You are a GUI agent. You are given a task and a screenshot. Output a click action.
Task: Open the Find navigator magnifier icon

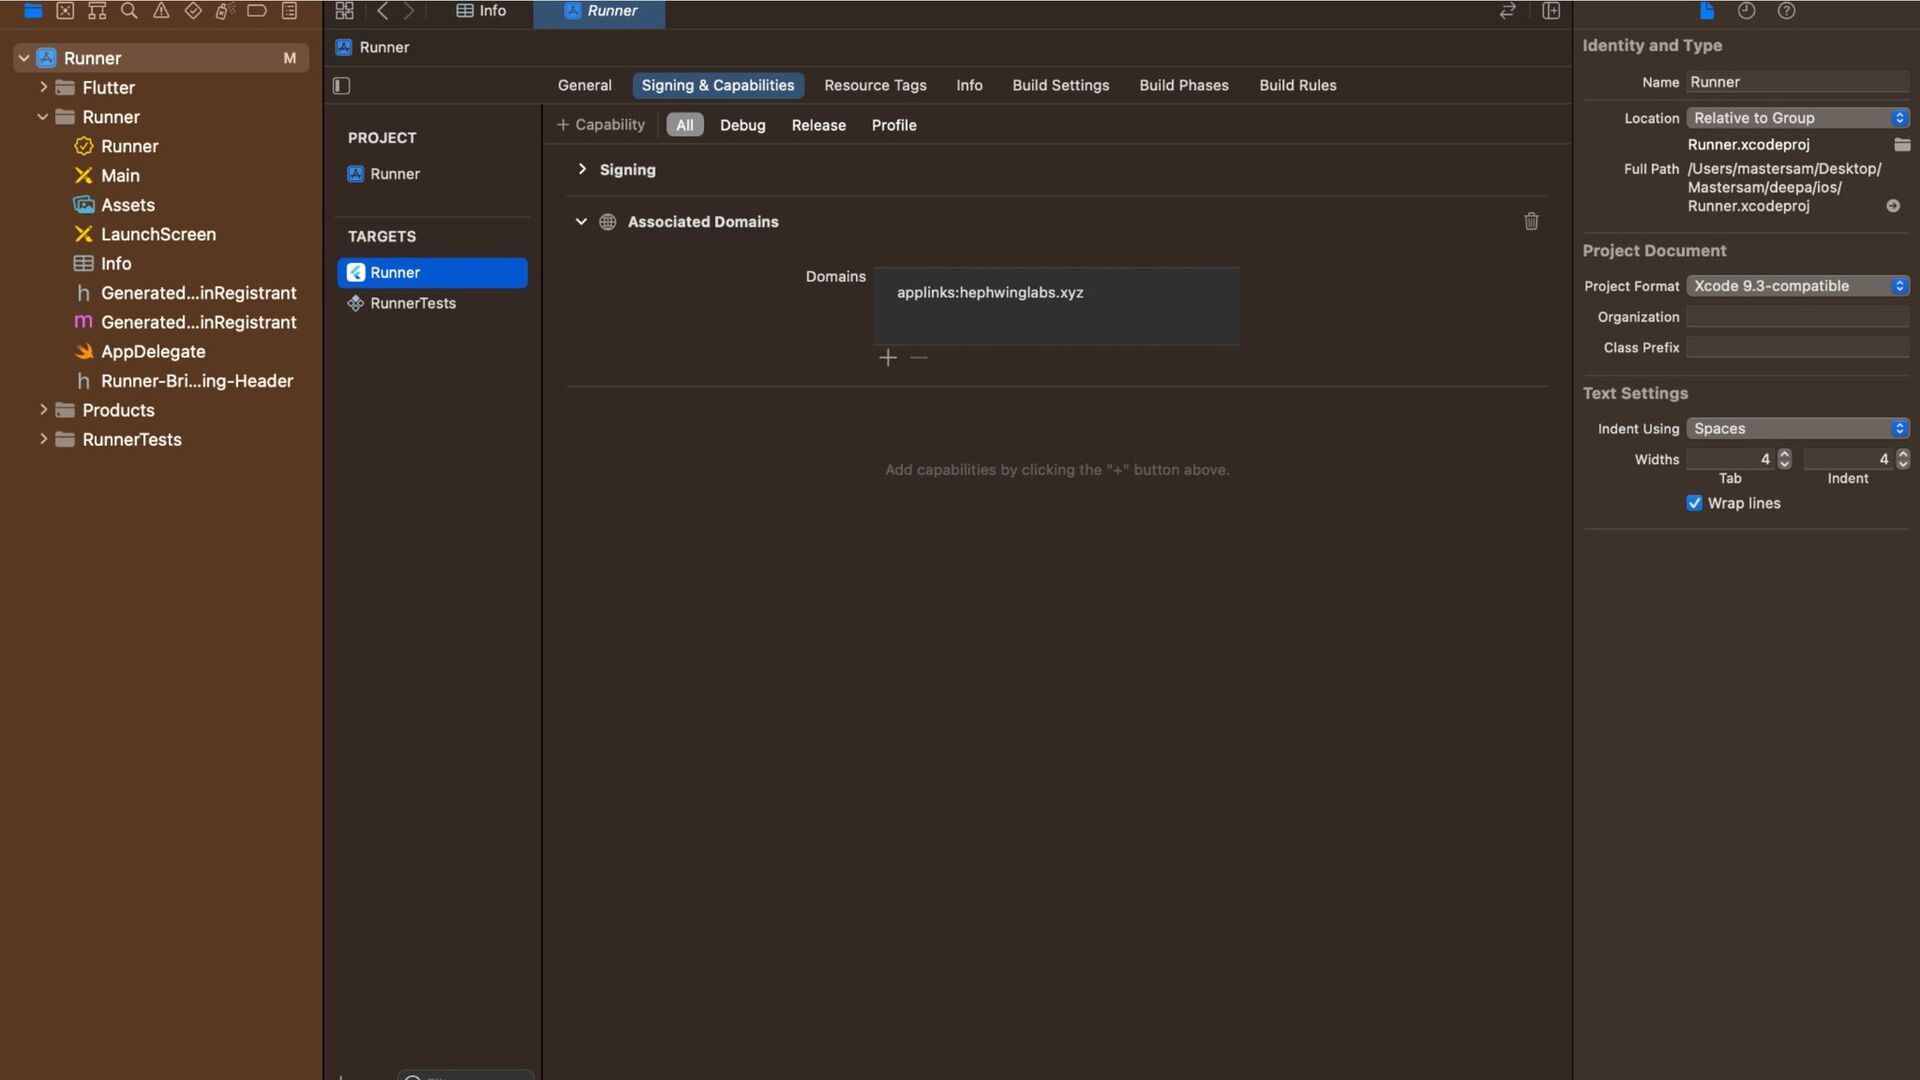(x=129, y=11)
